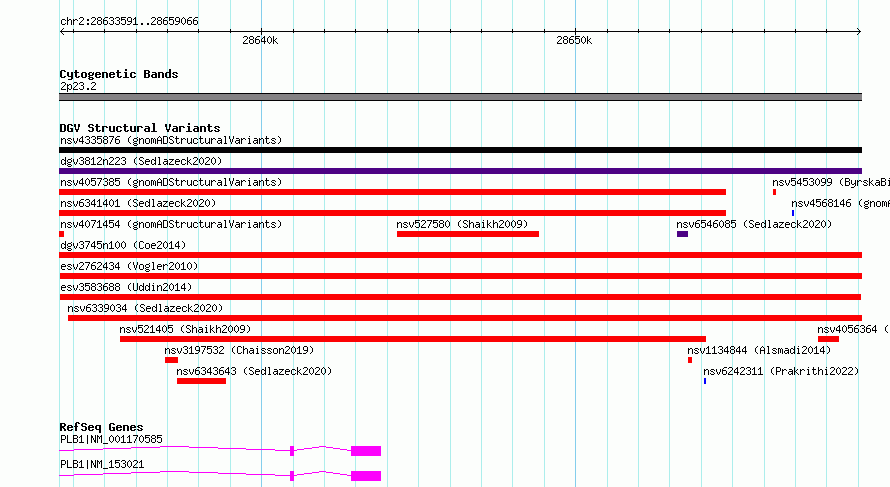890x487 pixels.
Task: Click the nsv6339034 red variant bar
Action: pos(465,318)
